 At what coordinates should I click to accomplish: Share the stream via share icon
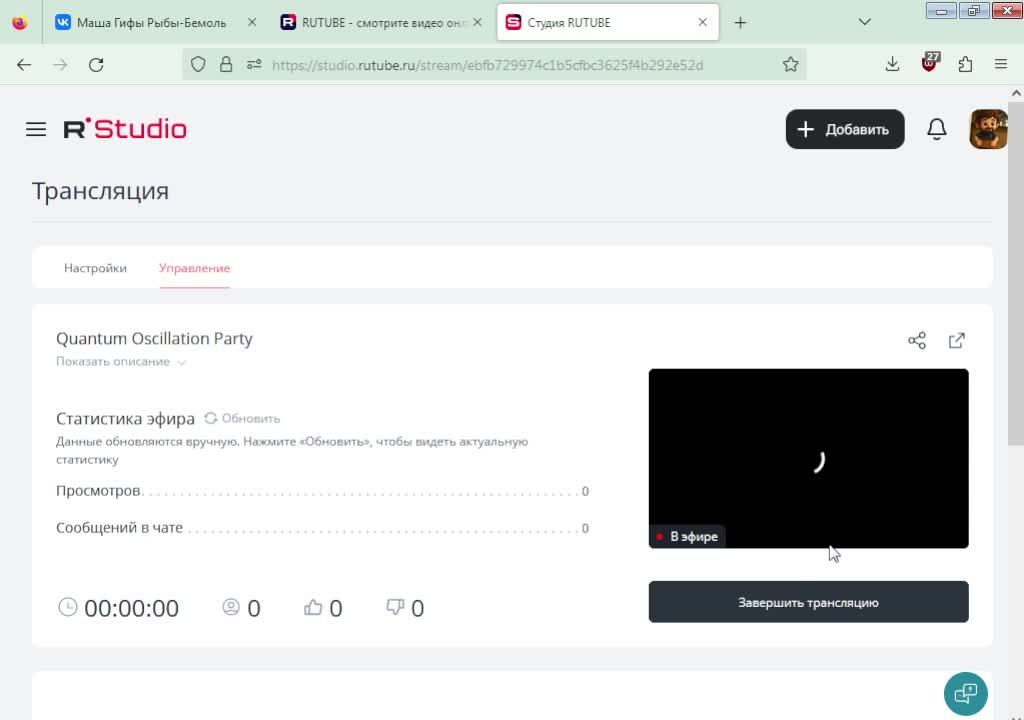coord(917,340)
